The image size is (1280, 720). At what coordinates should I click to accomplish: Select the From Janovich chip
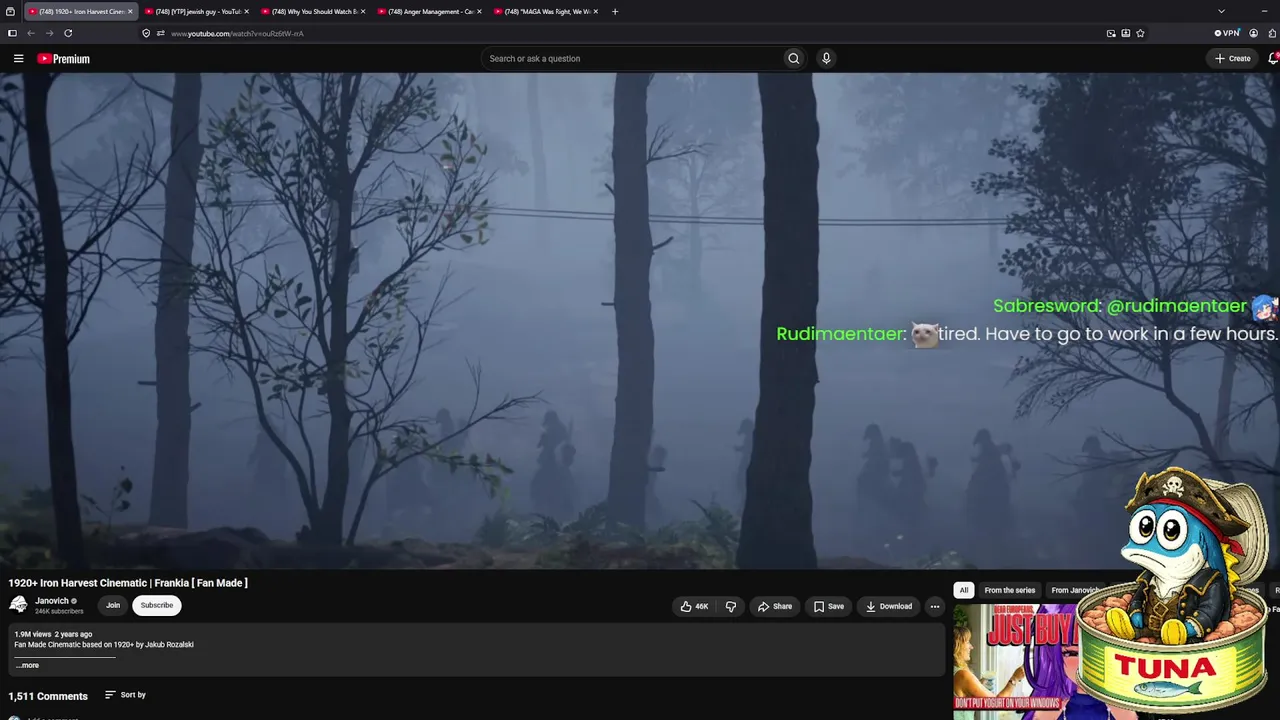pos(1075,590)
